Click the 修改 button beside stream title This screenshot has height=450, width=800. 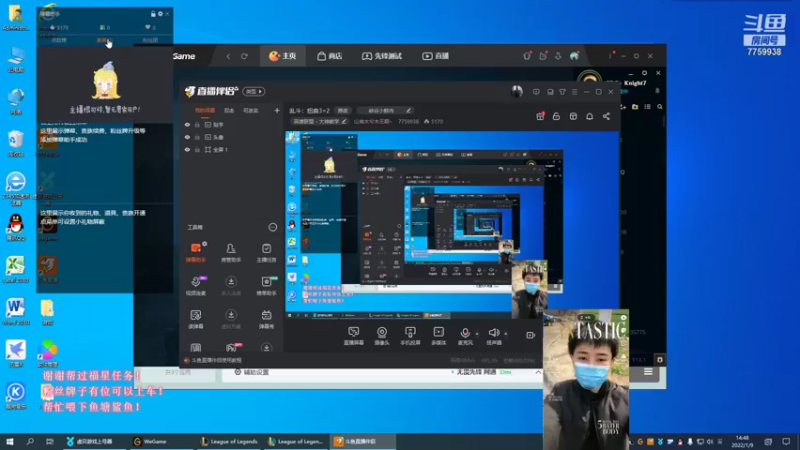click(x=342, y=110)
